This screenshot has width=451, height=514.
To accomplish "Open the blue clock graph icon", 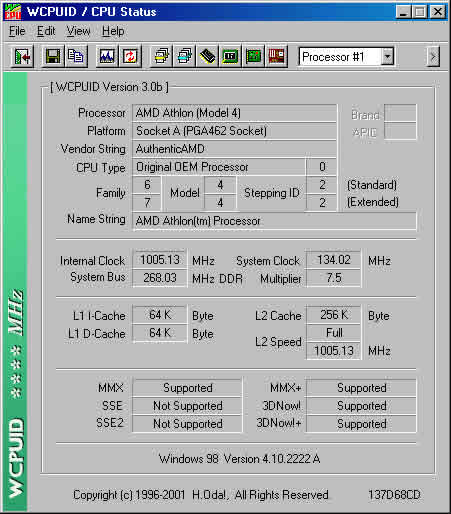I will (107, 57).
